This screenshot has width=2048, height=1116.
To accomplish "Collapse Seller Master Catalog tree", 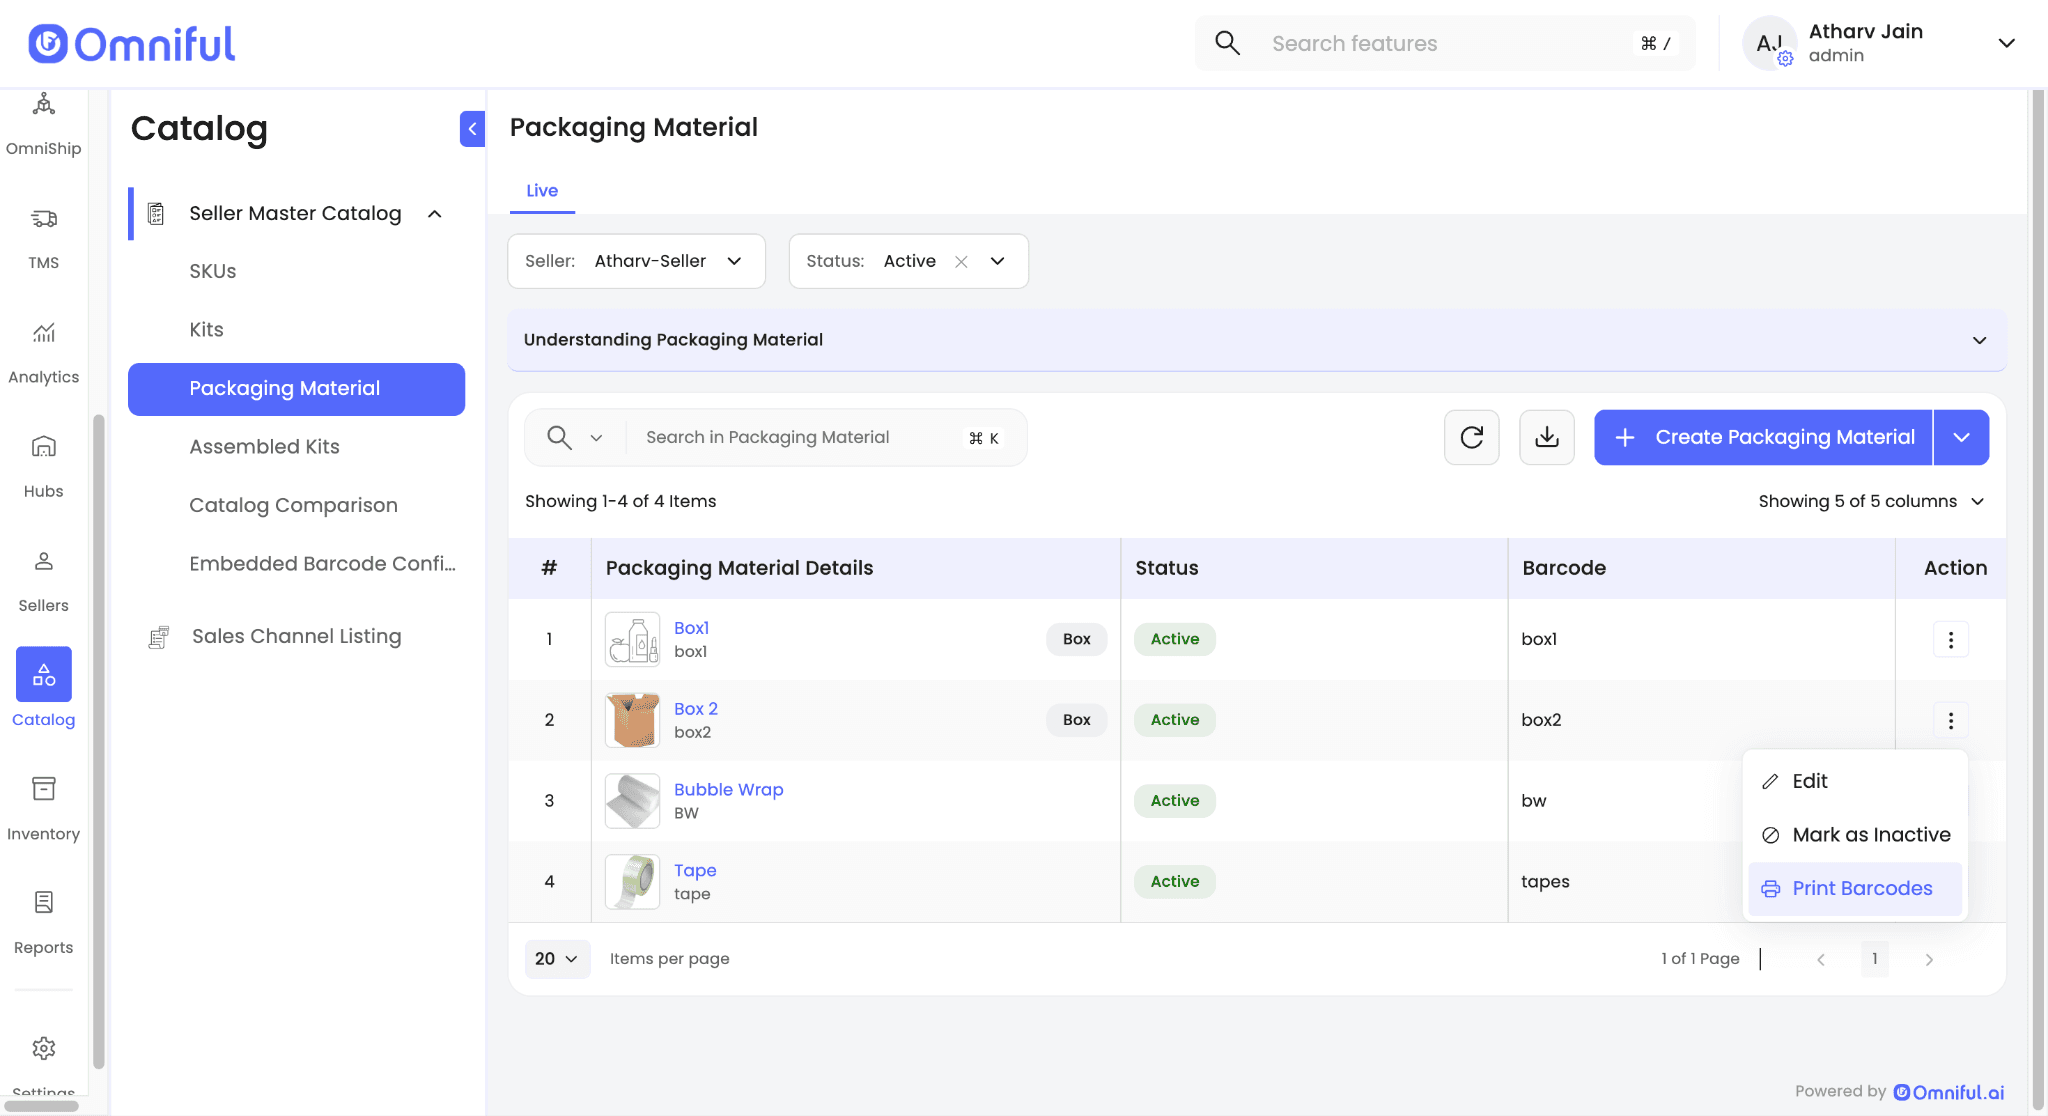I will pos(435,213).
